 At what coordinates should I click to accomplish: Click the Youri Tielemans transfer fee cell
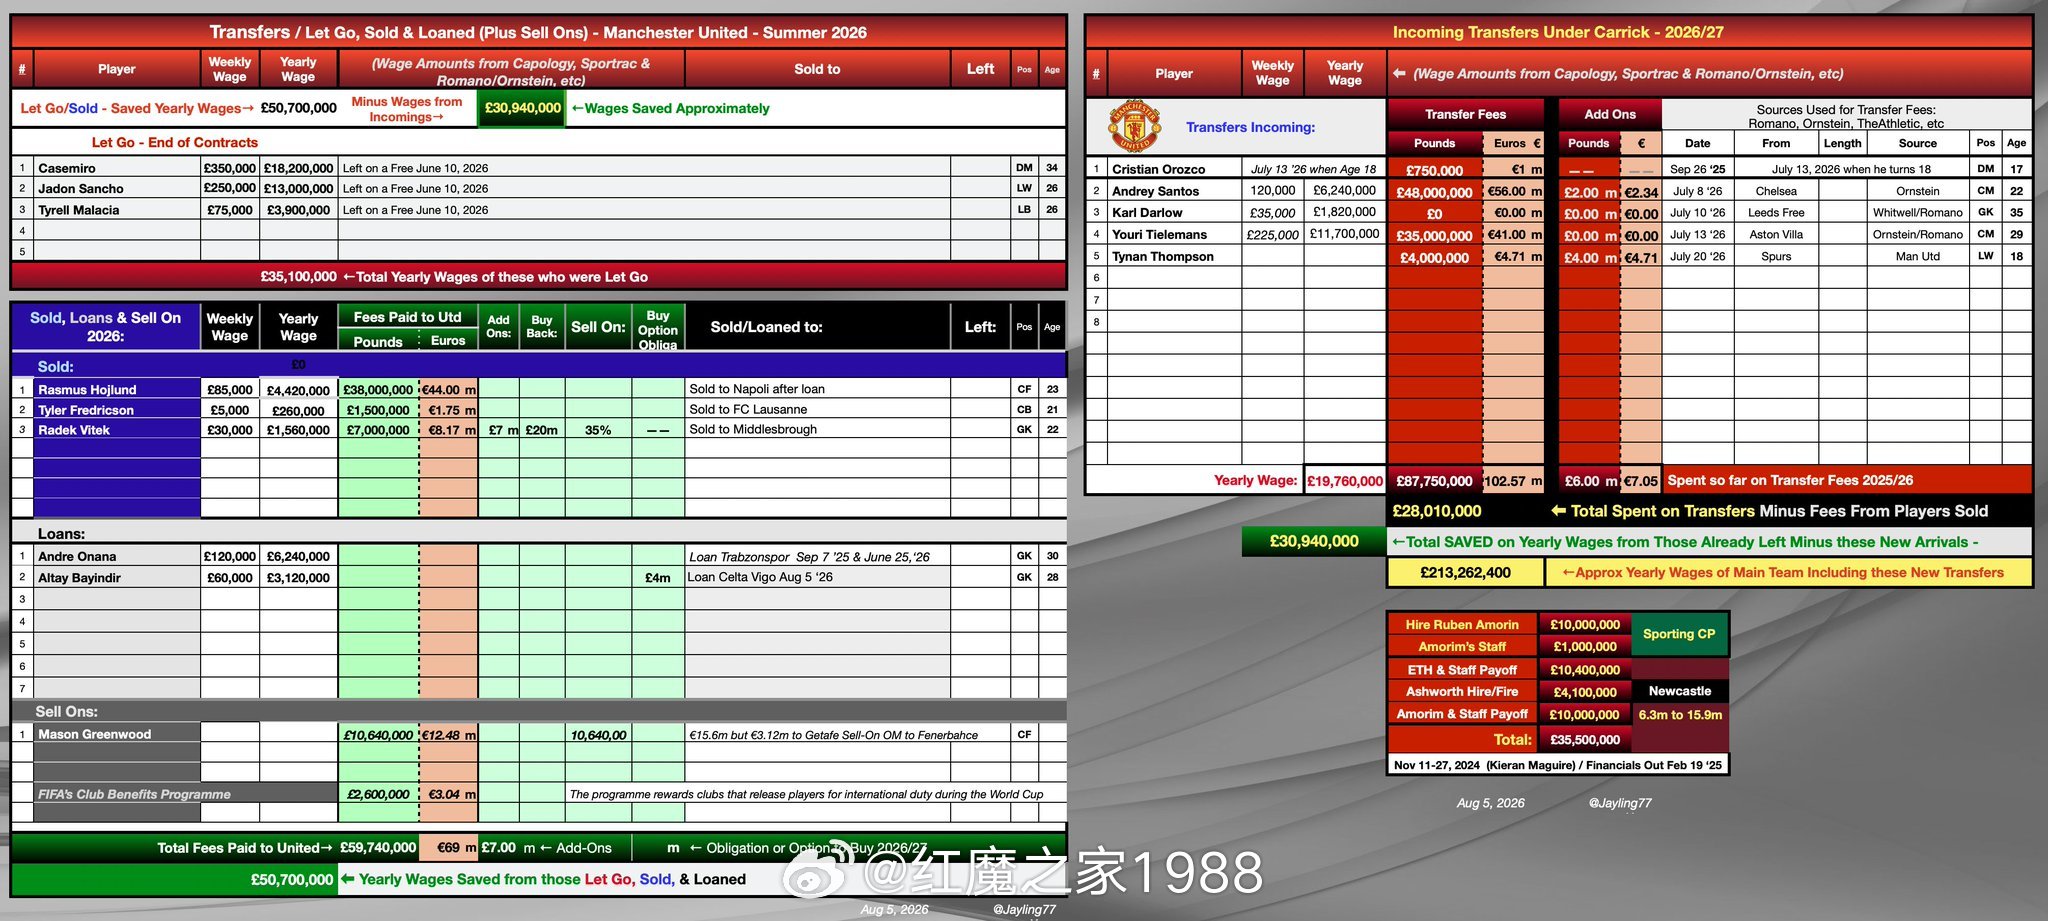tap(1434, 235)
